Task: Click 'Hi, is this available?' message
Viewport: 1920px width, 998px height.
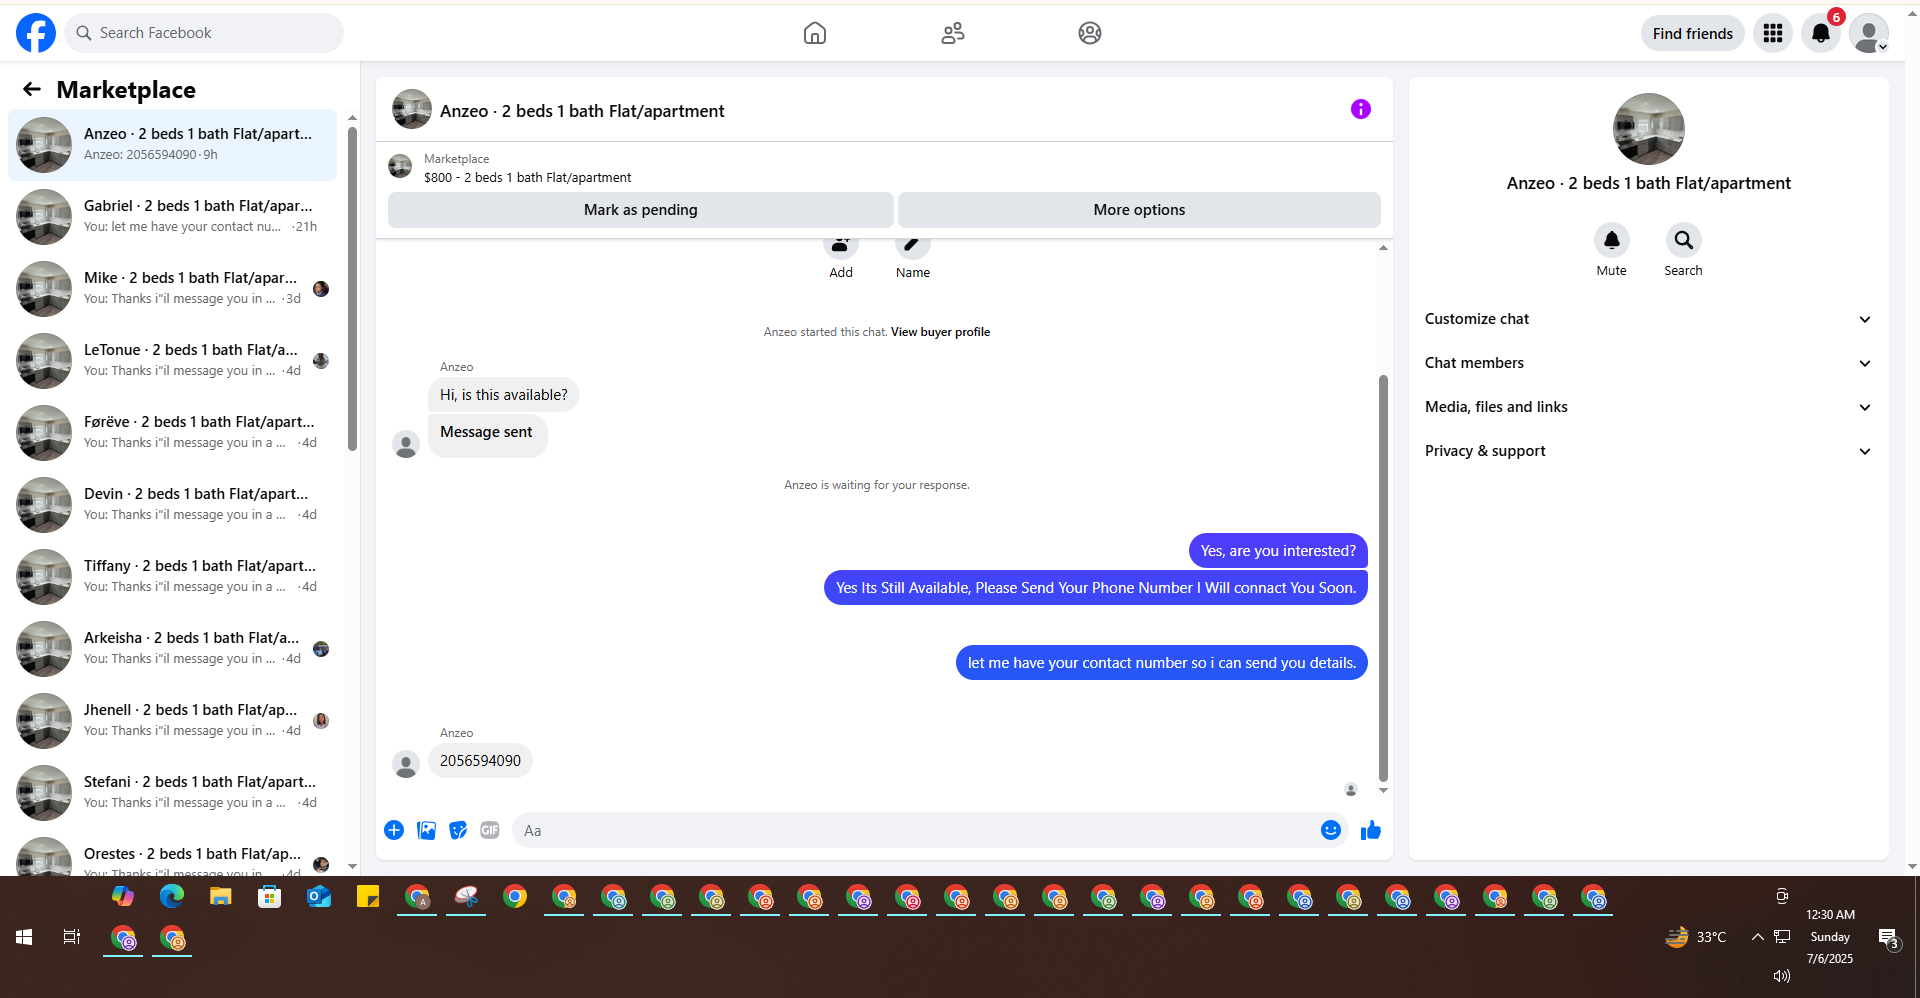Action: coord(503,395)
